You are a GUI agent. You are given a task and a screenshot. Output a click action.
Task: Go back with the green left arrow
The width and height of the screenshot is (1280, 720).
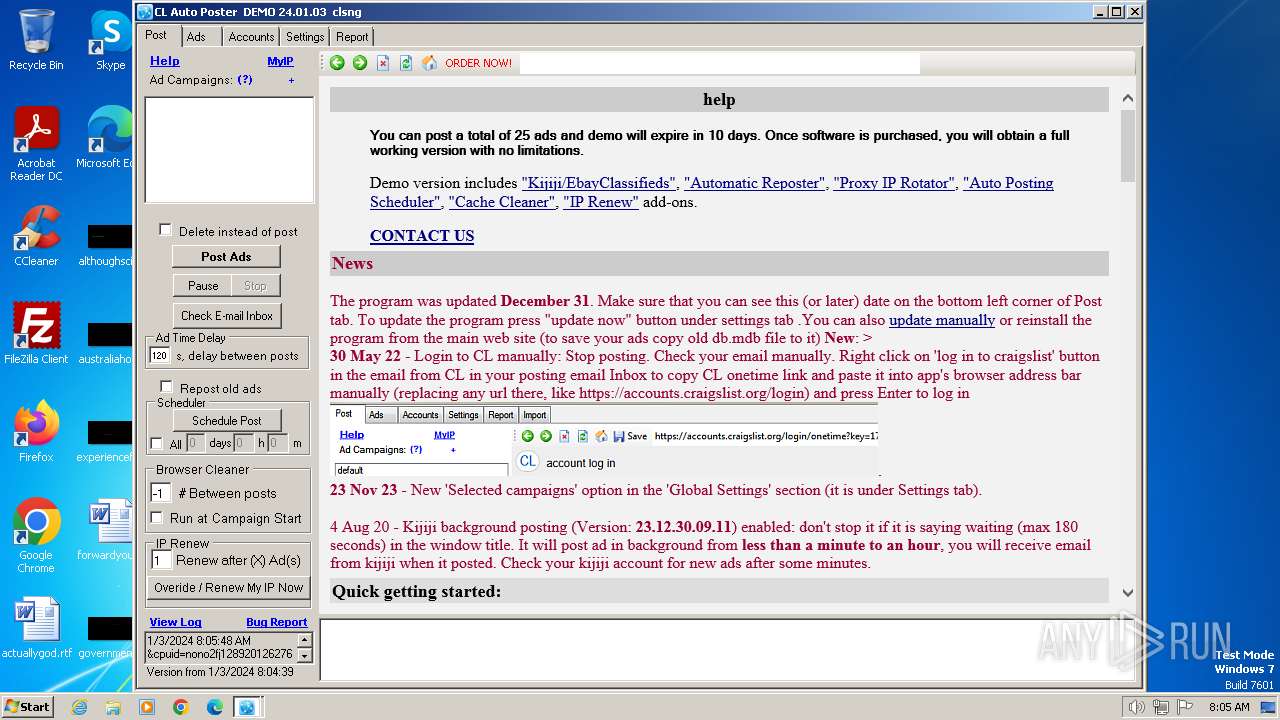click(337, 63)
